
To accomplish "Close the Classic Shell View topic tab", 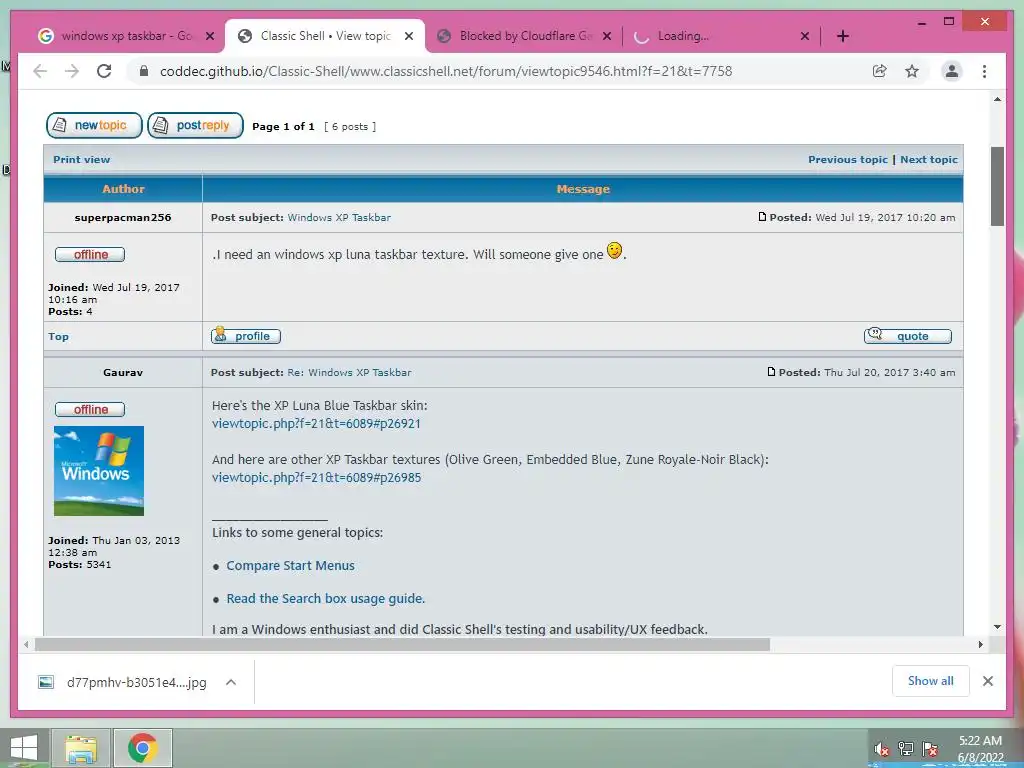I will pos(409,36).
